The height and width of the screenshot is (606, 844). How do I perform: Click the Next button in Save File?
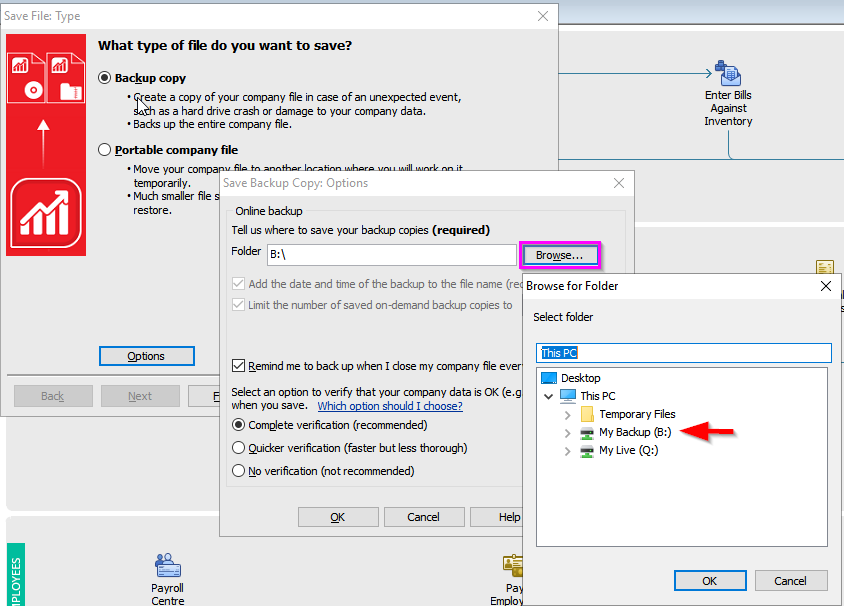pyautogui.click(x=140, y=396)
